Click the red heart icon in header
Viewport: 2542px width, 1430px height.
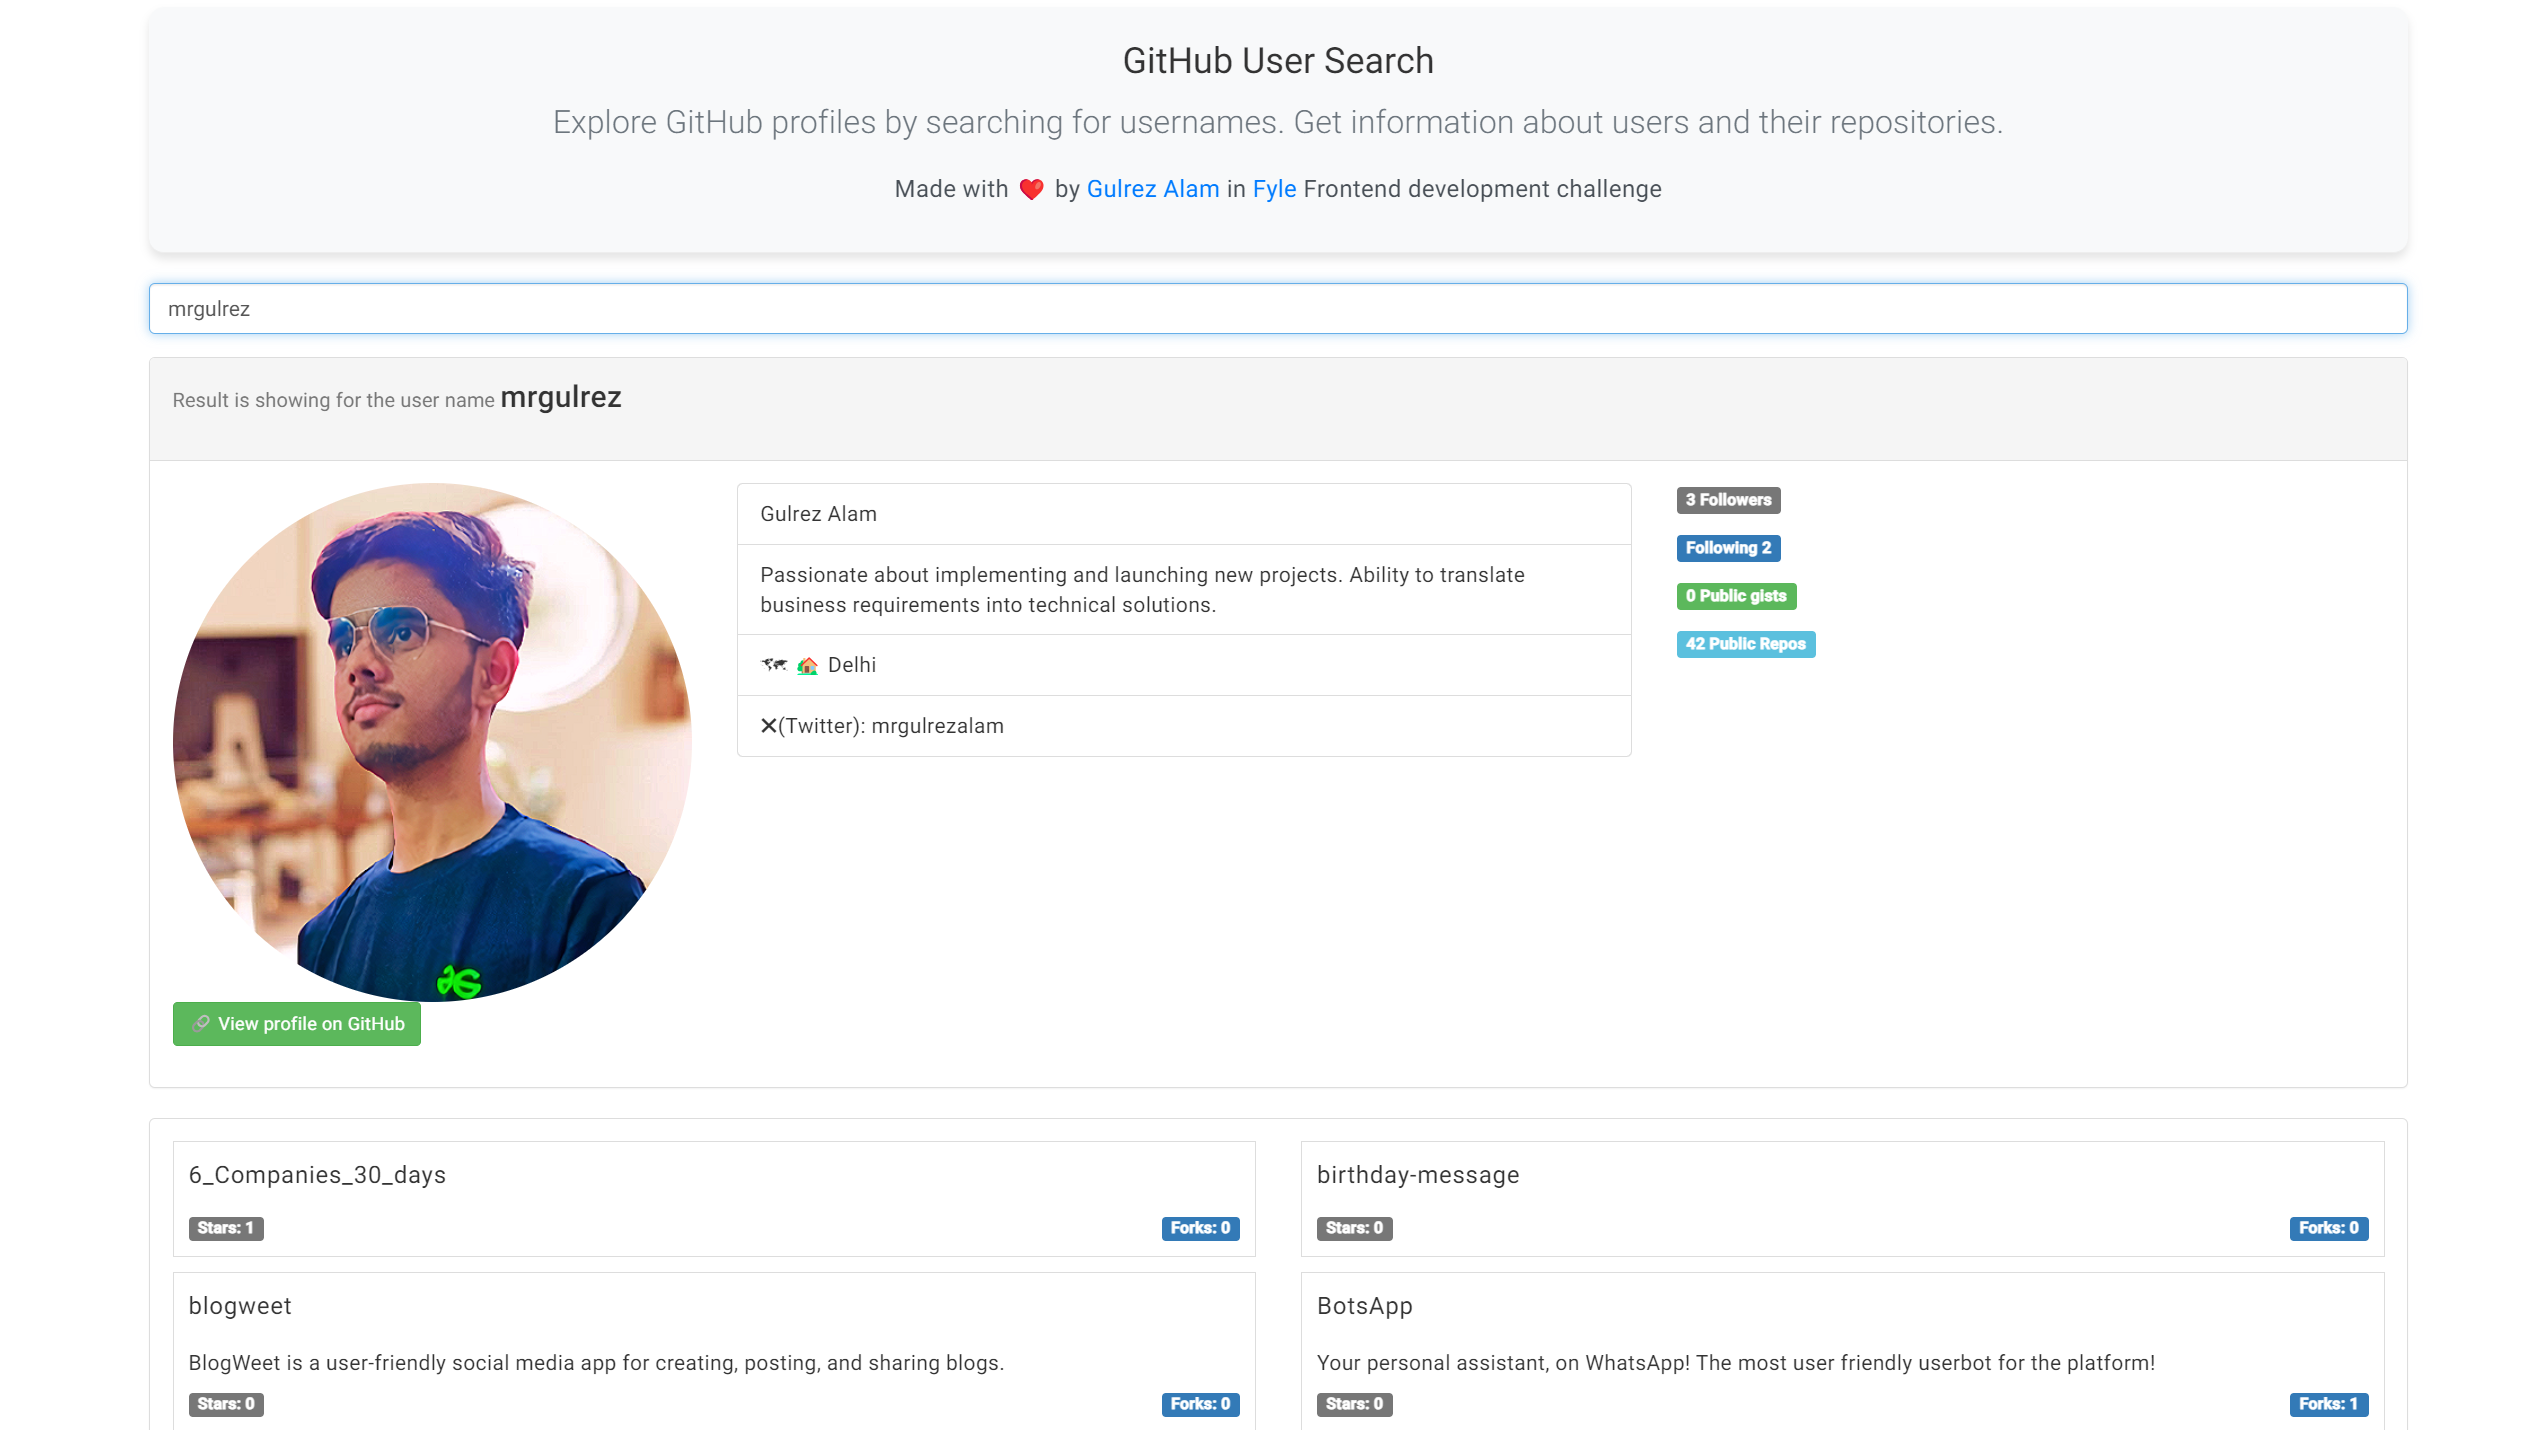(1031, 189)
